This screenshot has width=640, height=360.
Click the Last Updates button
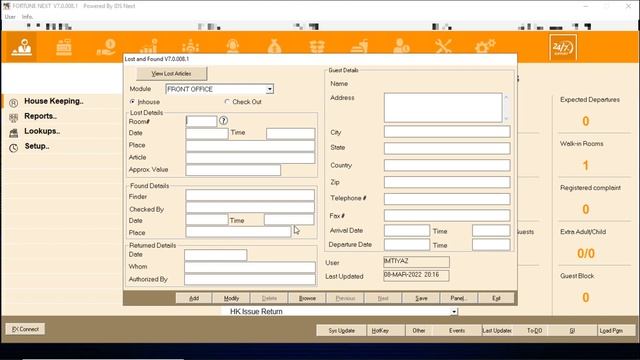click(497, 331)
